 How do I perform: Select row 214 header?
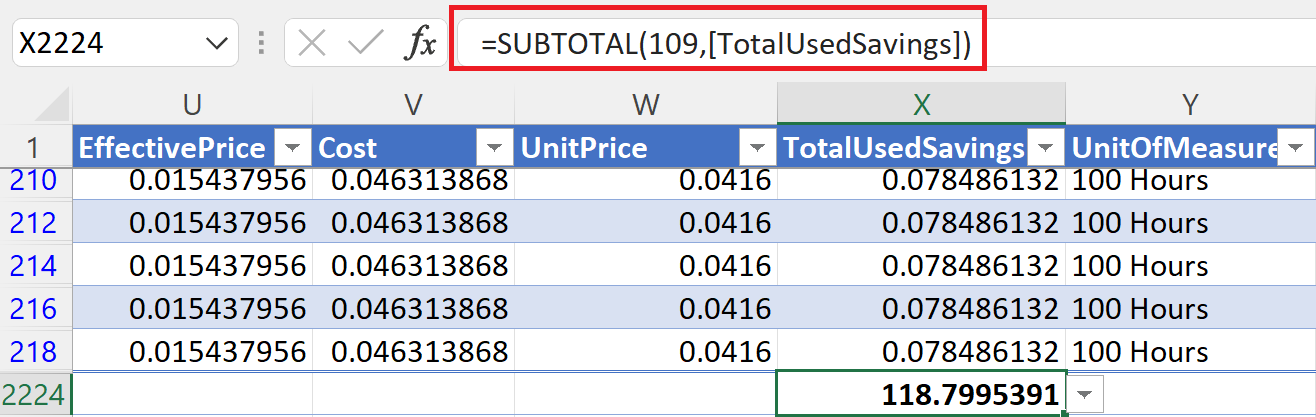click(35, 266)
